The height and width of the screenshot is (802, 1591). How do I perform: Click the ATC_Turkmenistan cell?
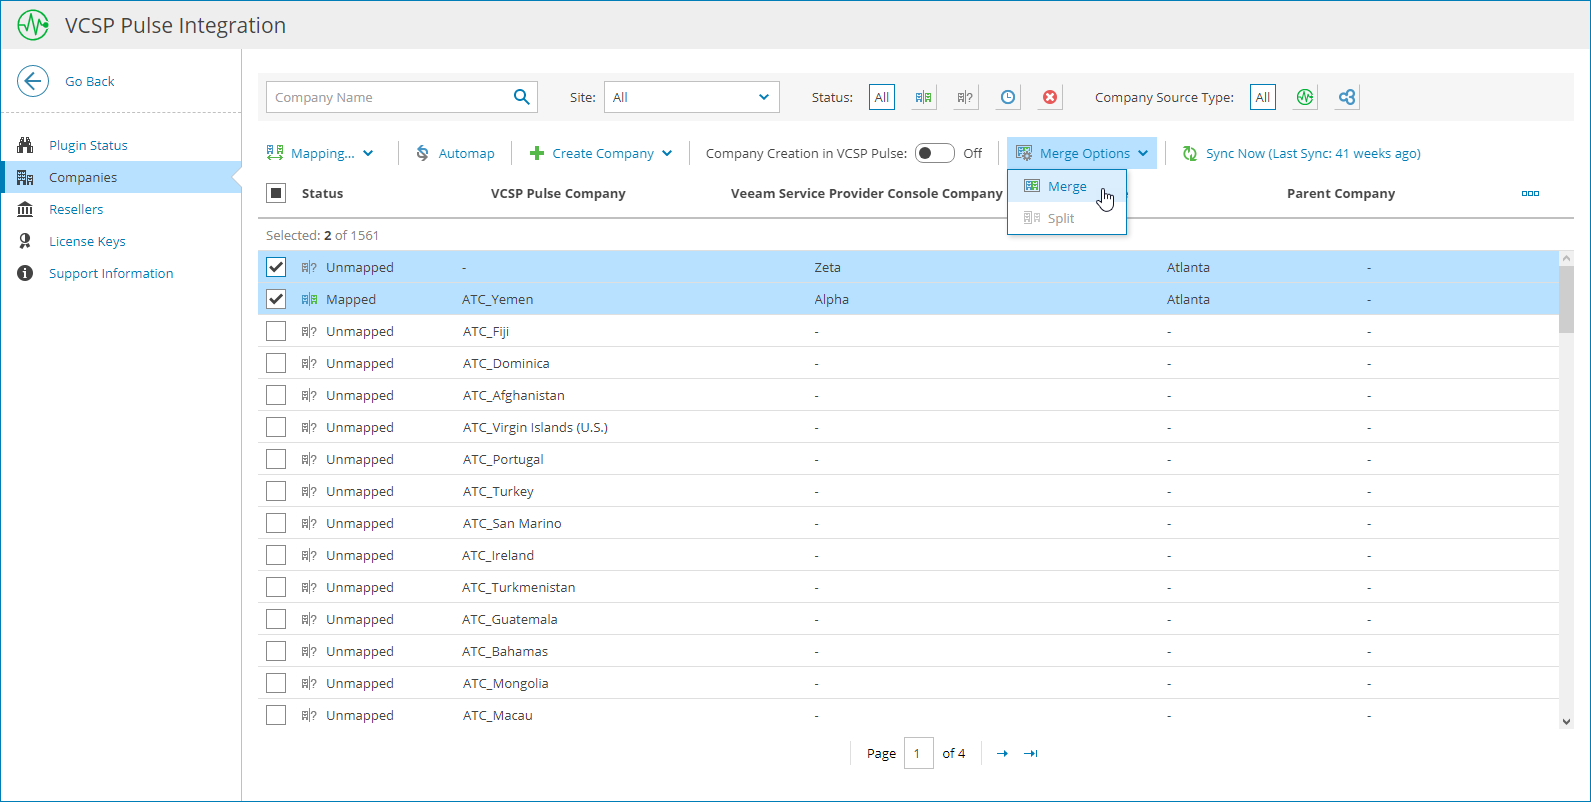(x=519, y=587)
